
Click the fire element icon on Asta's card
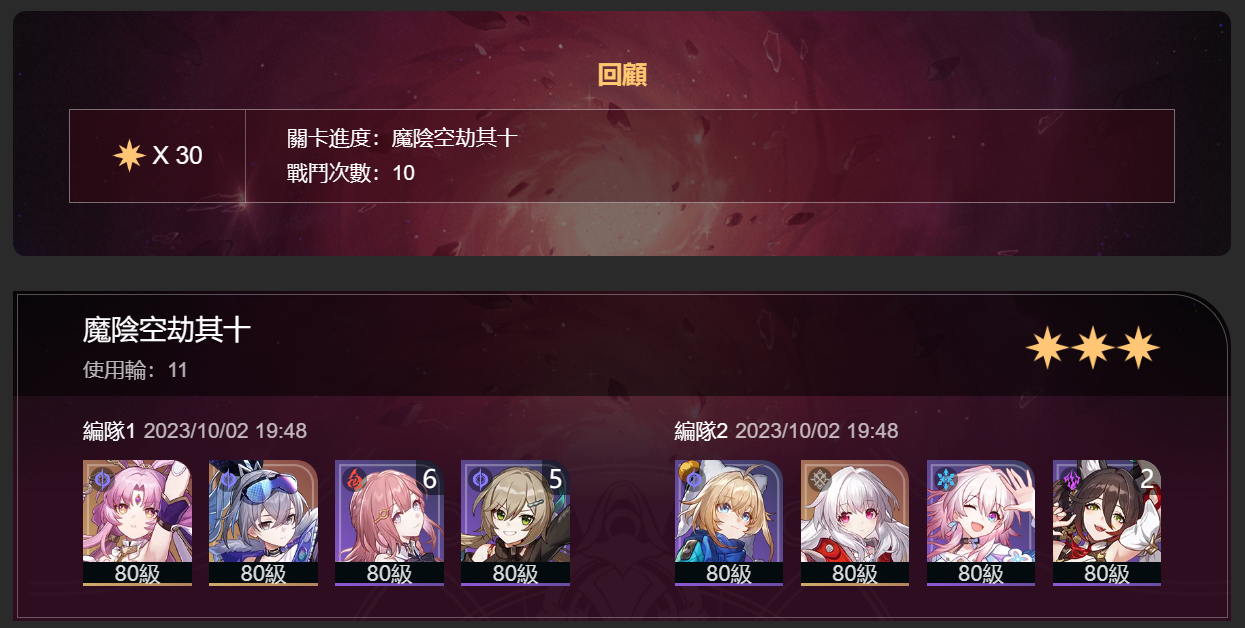click(355, 480)
